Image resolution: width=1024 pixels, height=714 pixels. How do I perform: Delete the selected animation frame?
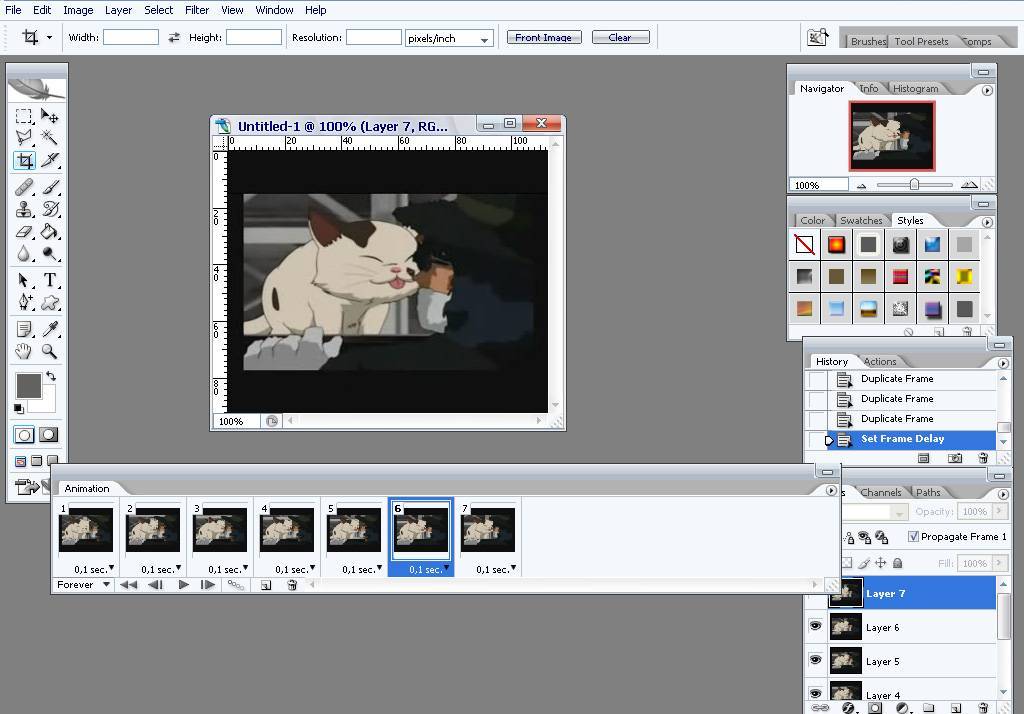[292, 585]
